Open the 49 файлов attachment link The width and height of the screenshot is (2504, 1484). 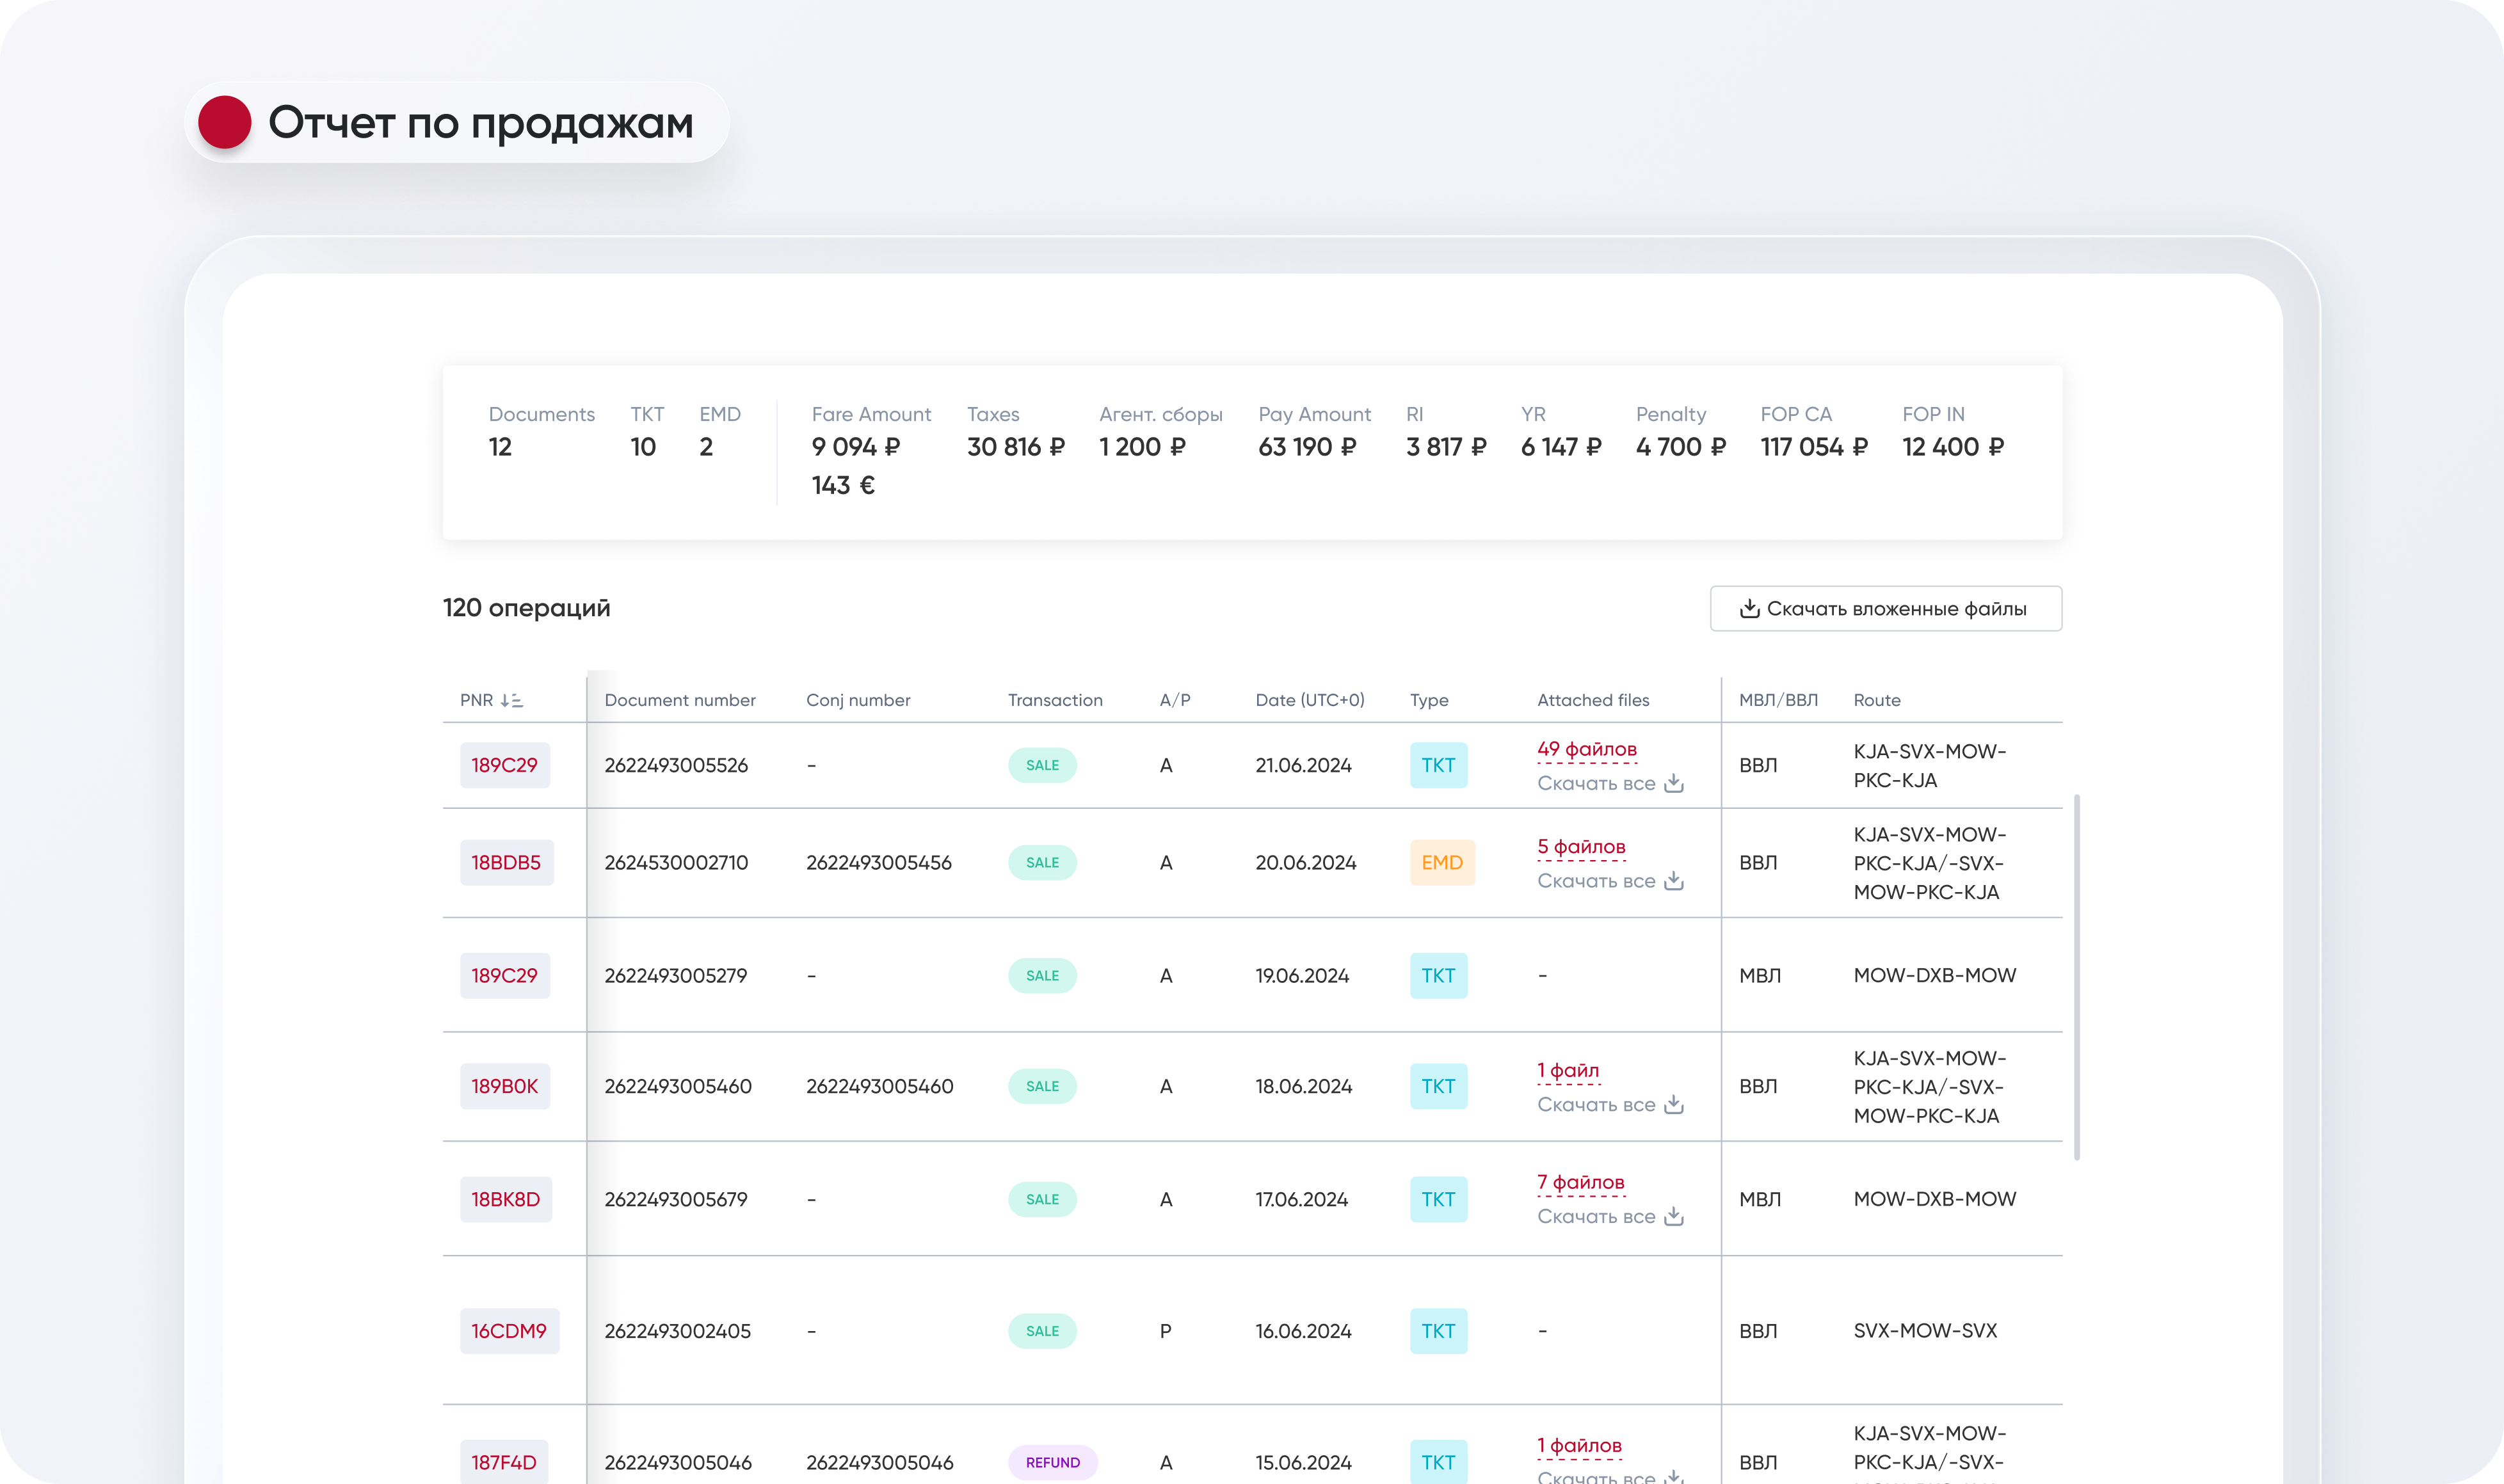pyautogui.click(x=1586, y=749)
